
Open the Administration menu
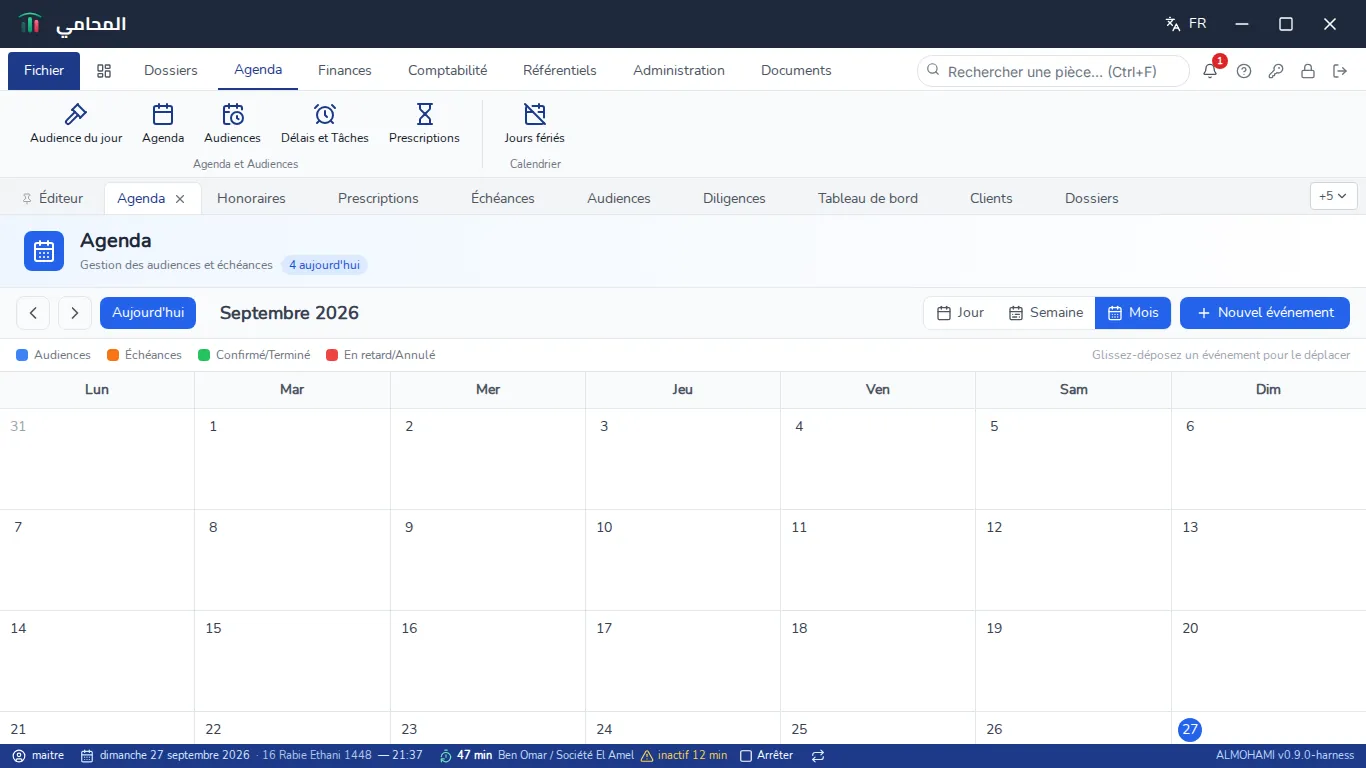tap(679, 71)
